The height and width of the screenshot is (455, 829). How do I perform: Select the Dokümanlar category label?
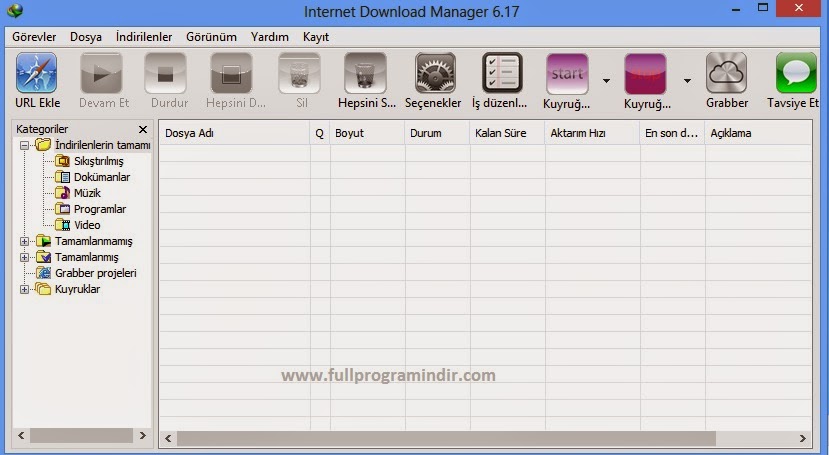pos(102,177)
